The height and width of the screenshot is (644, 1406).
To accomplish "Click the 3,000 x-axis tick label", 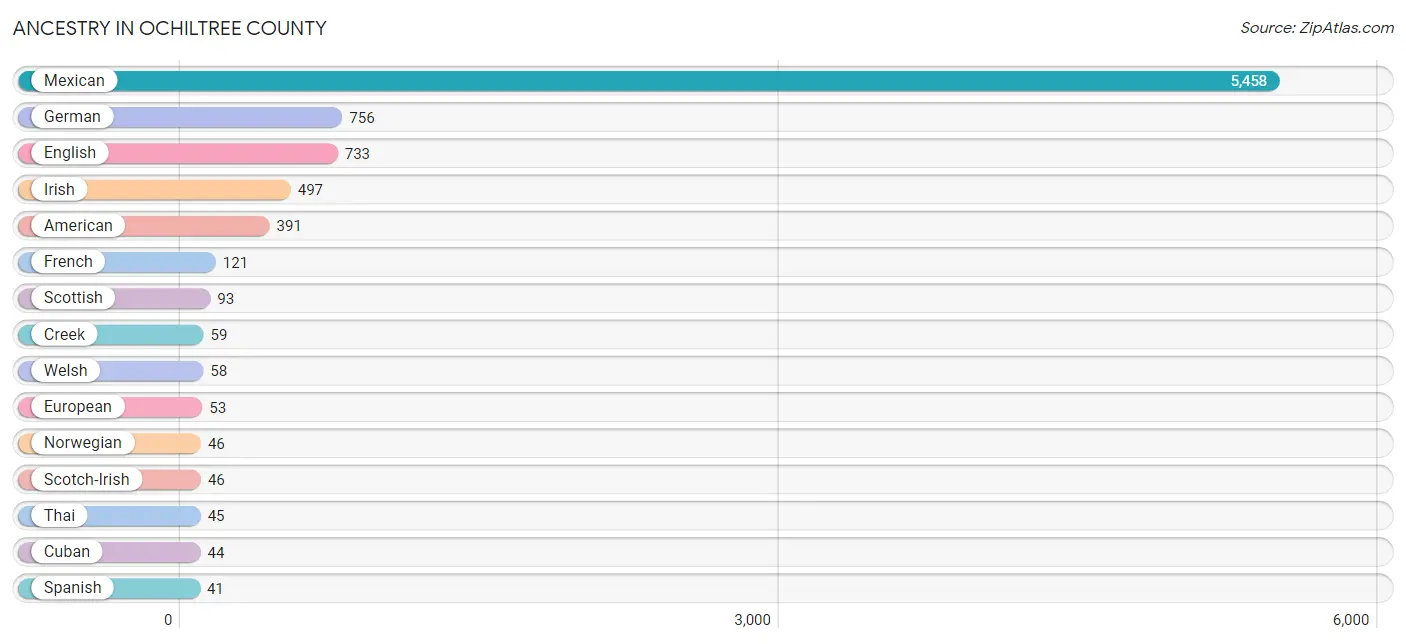I will 752,620.
